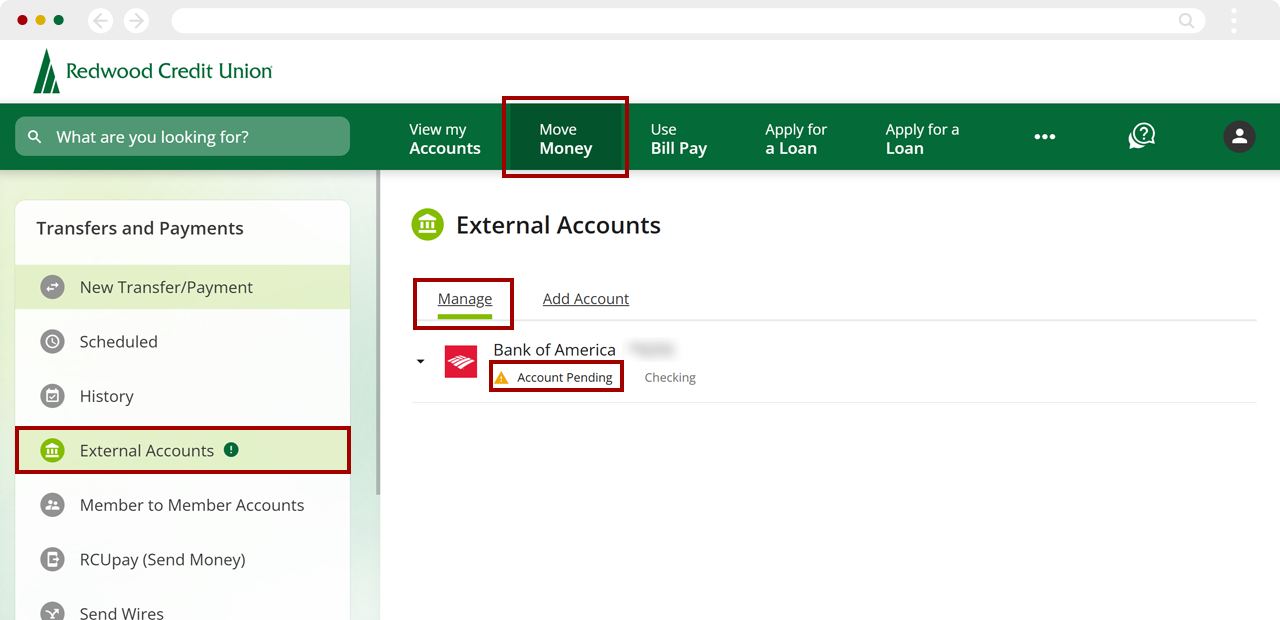
Task: Click the browser address bar search icon
Action: 1186,20
